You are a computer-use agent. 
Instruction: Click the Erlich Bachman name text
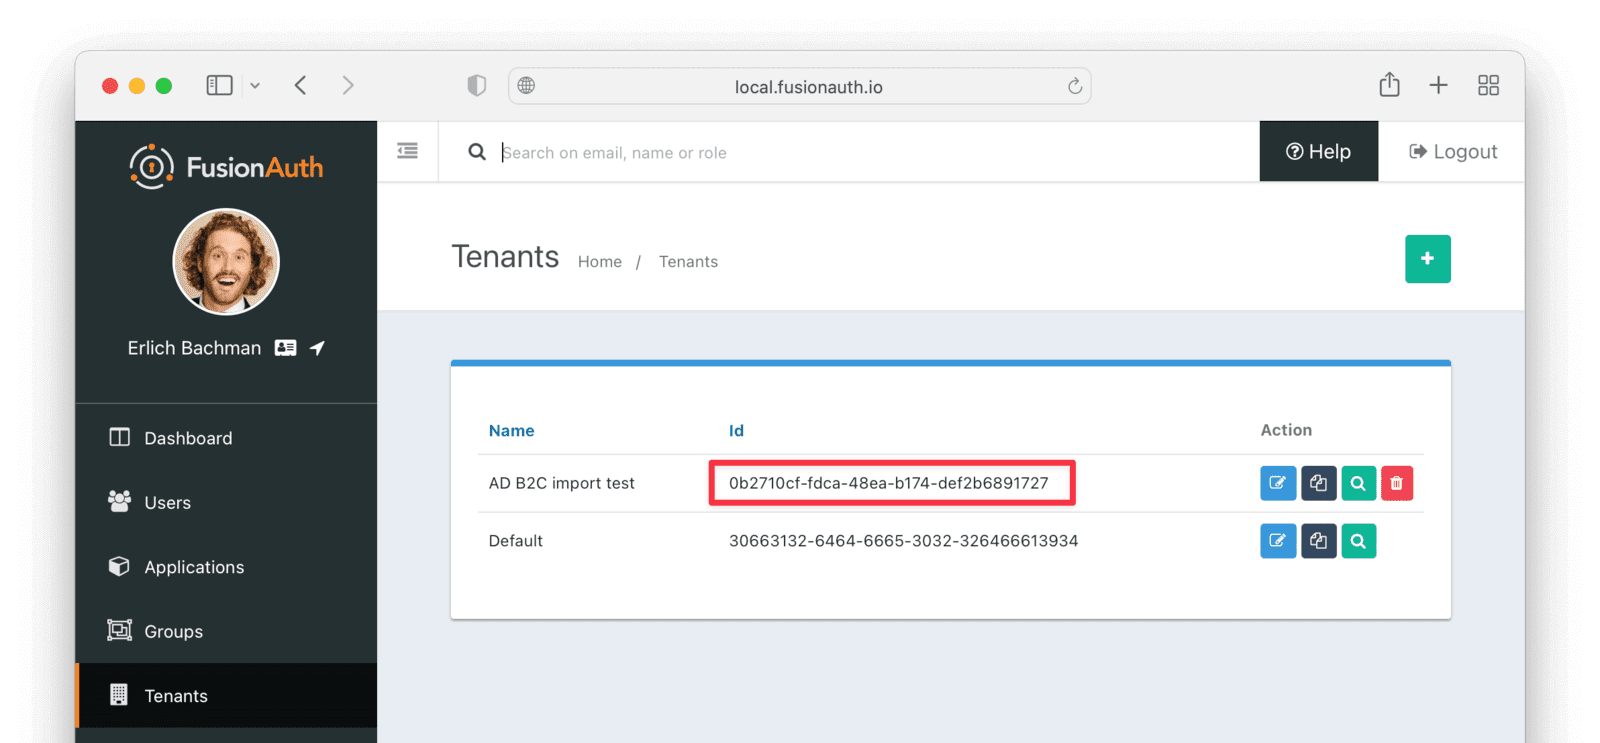click(194, 348)
